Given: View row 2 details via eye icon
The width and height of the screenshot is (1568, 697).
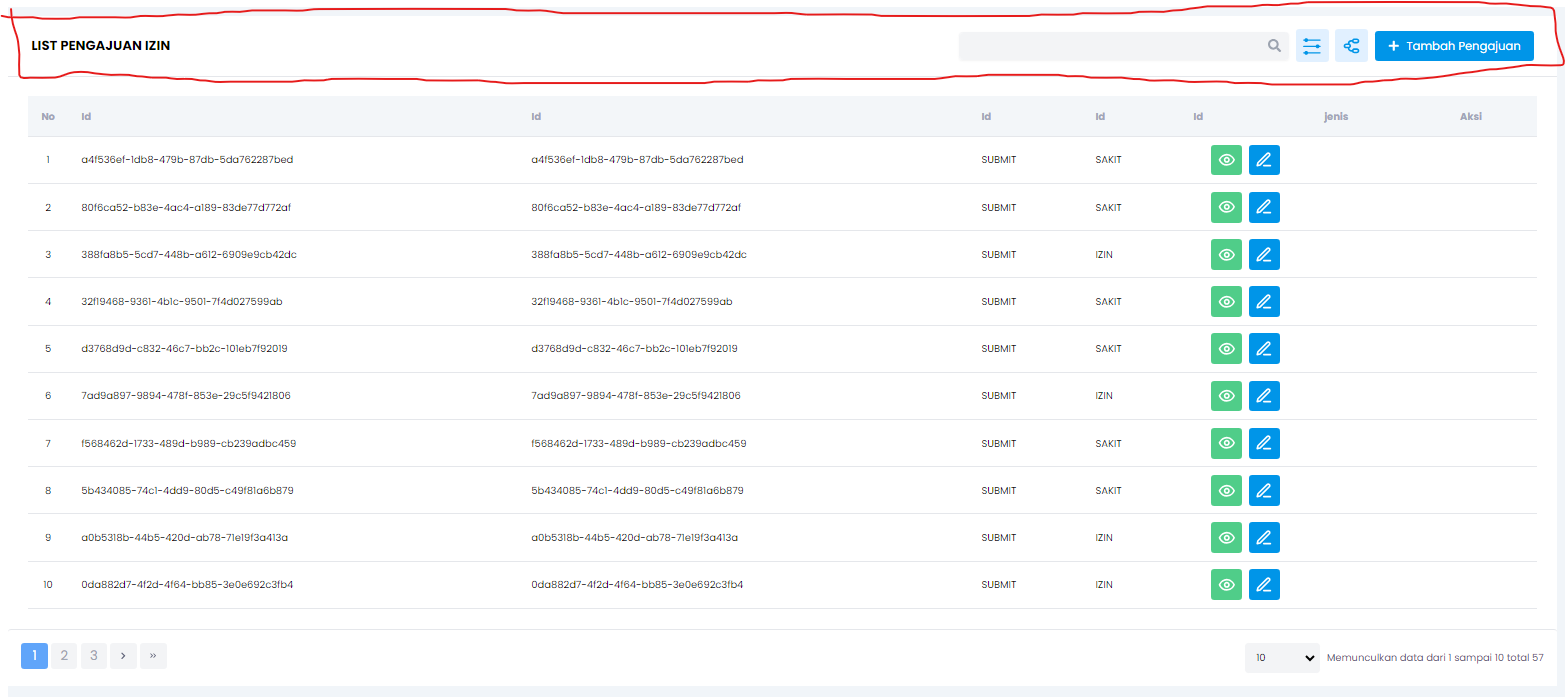Looking at the screenshot, I should (1226, 207).
